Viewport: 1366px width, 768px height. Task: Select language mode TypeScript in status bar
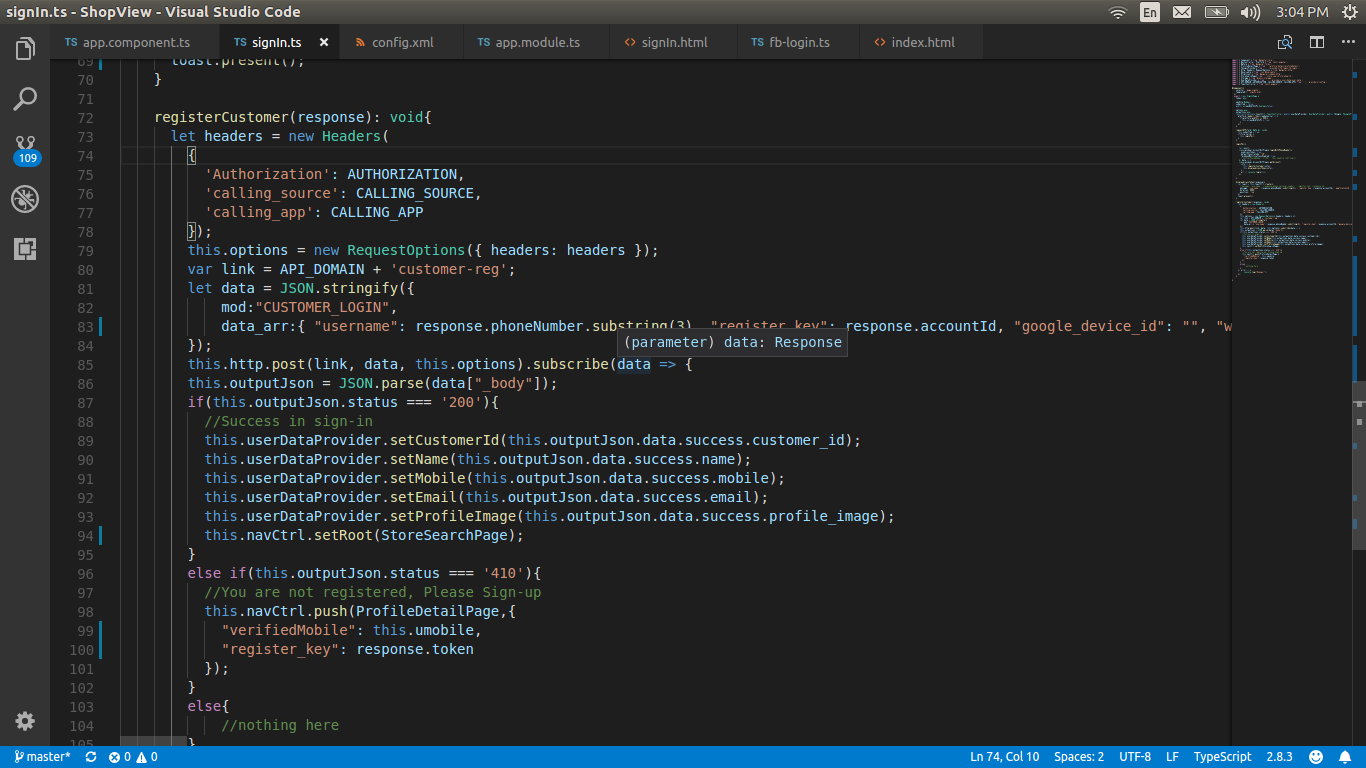1222,757
